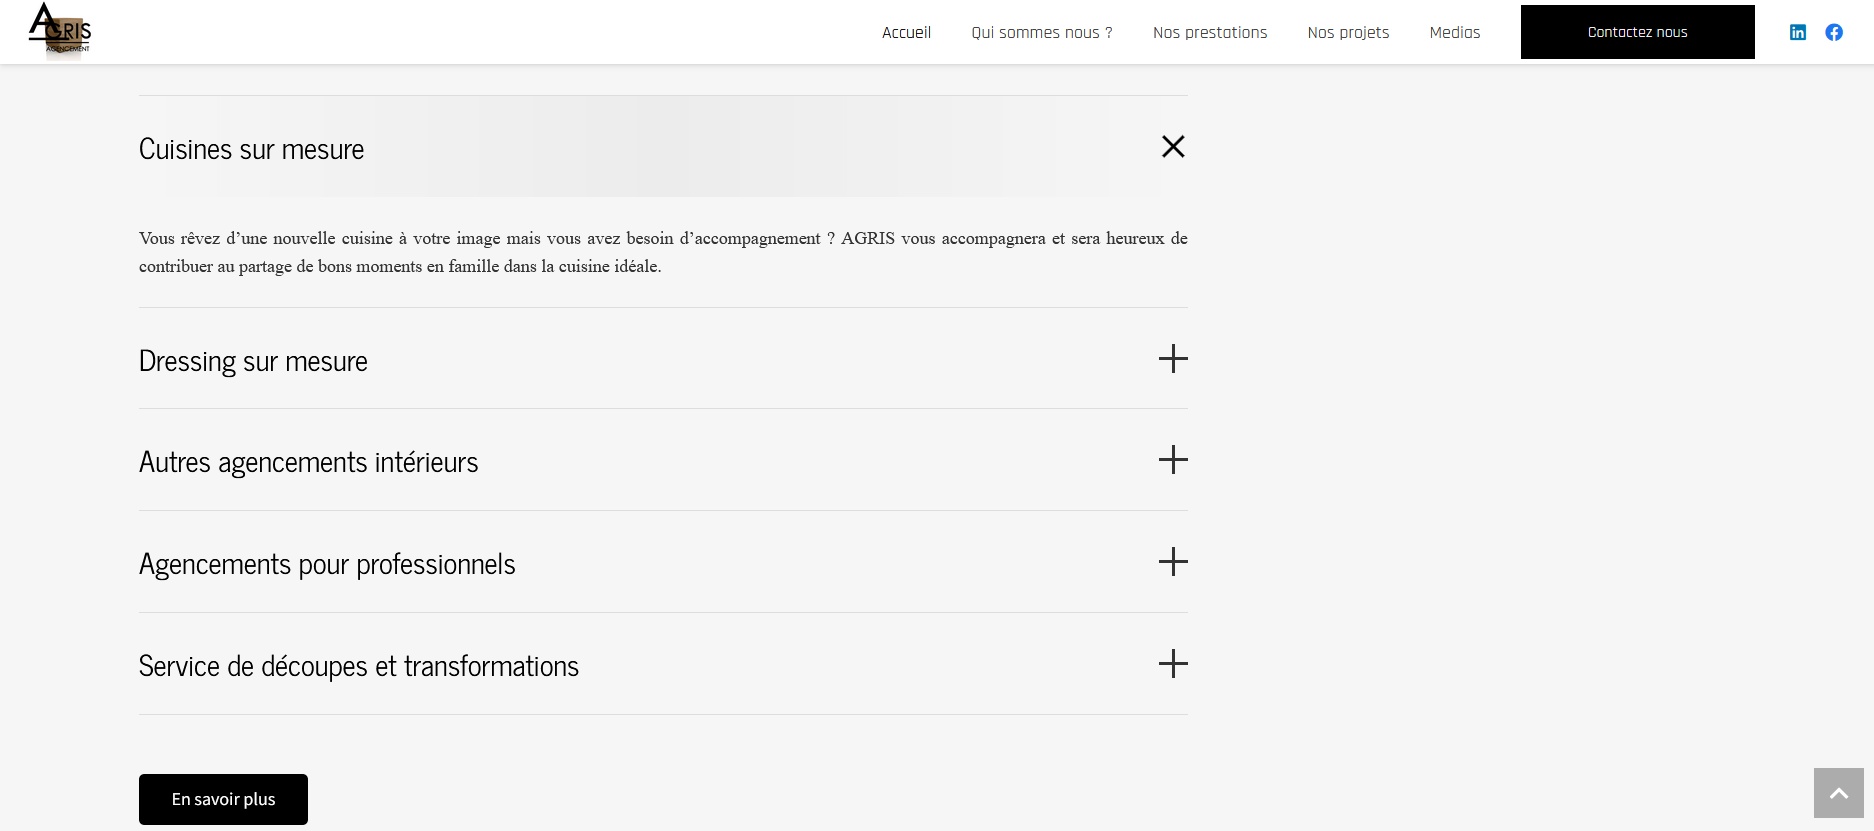Open Qui sommes nous ? menu
The image size is (1874, 831).
1042,32
